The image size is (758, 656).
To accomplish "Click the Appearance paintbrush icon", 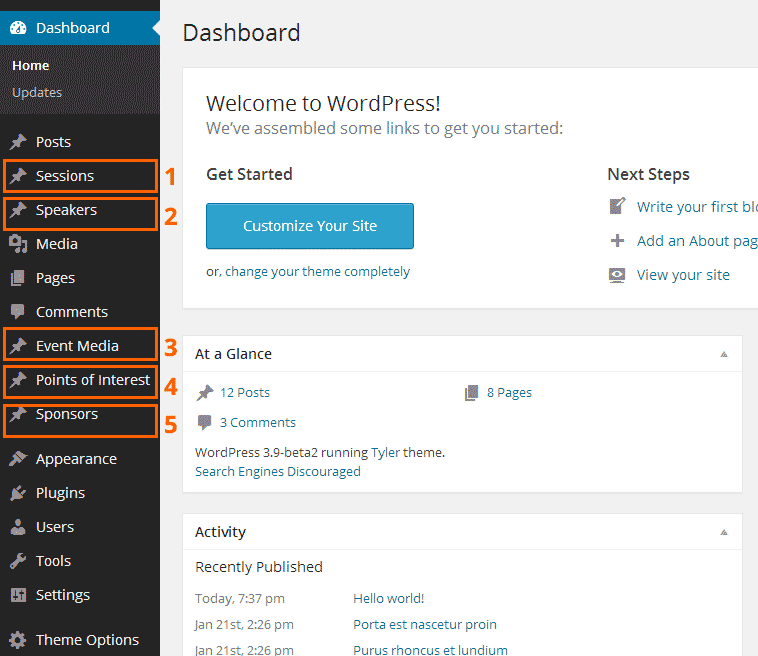I will 18,459.
